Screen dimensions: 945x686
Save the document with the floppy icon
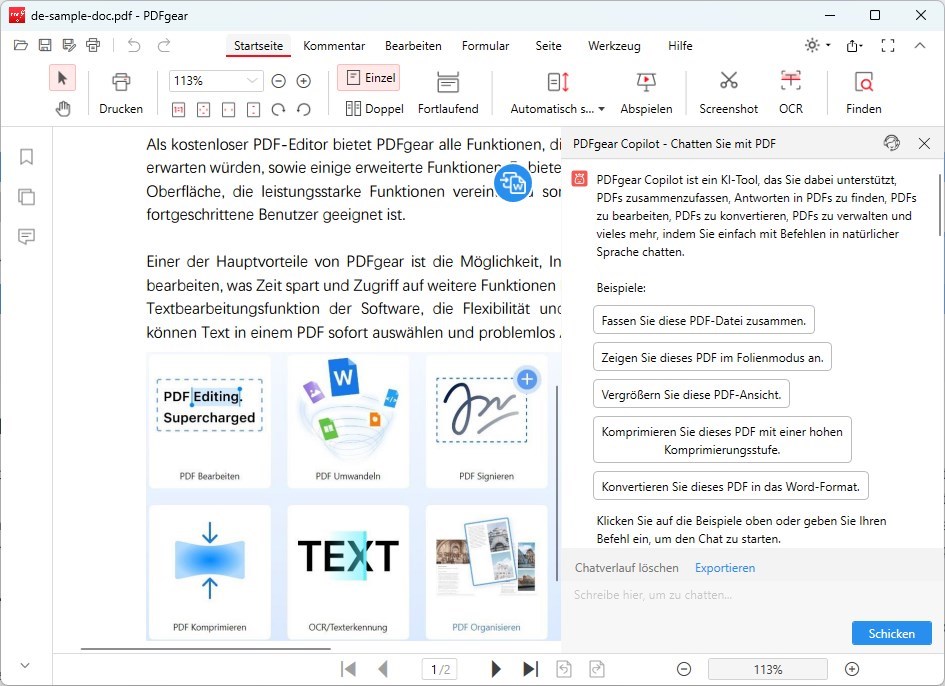pos(45,45)
